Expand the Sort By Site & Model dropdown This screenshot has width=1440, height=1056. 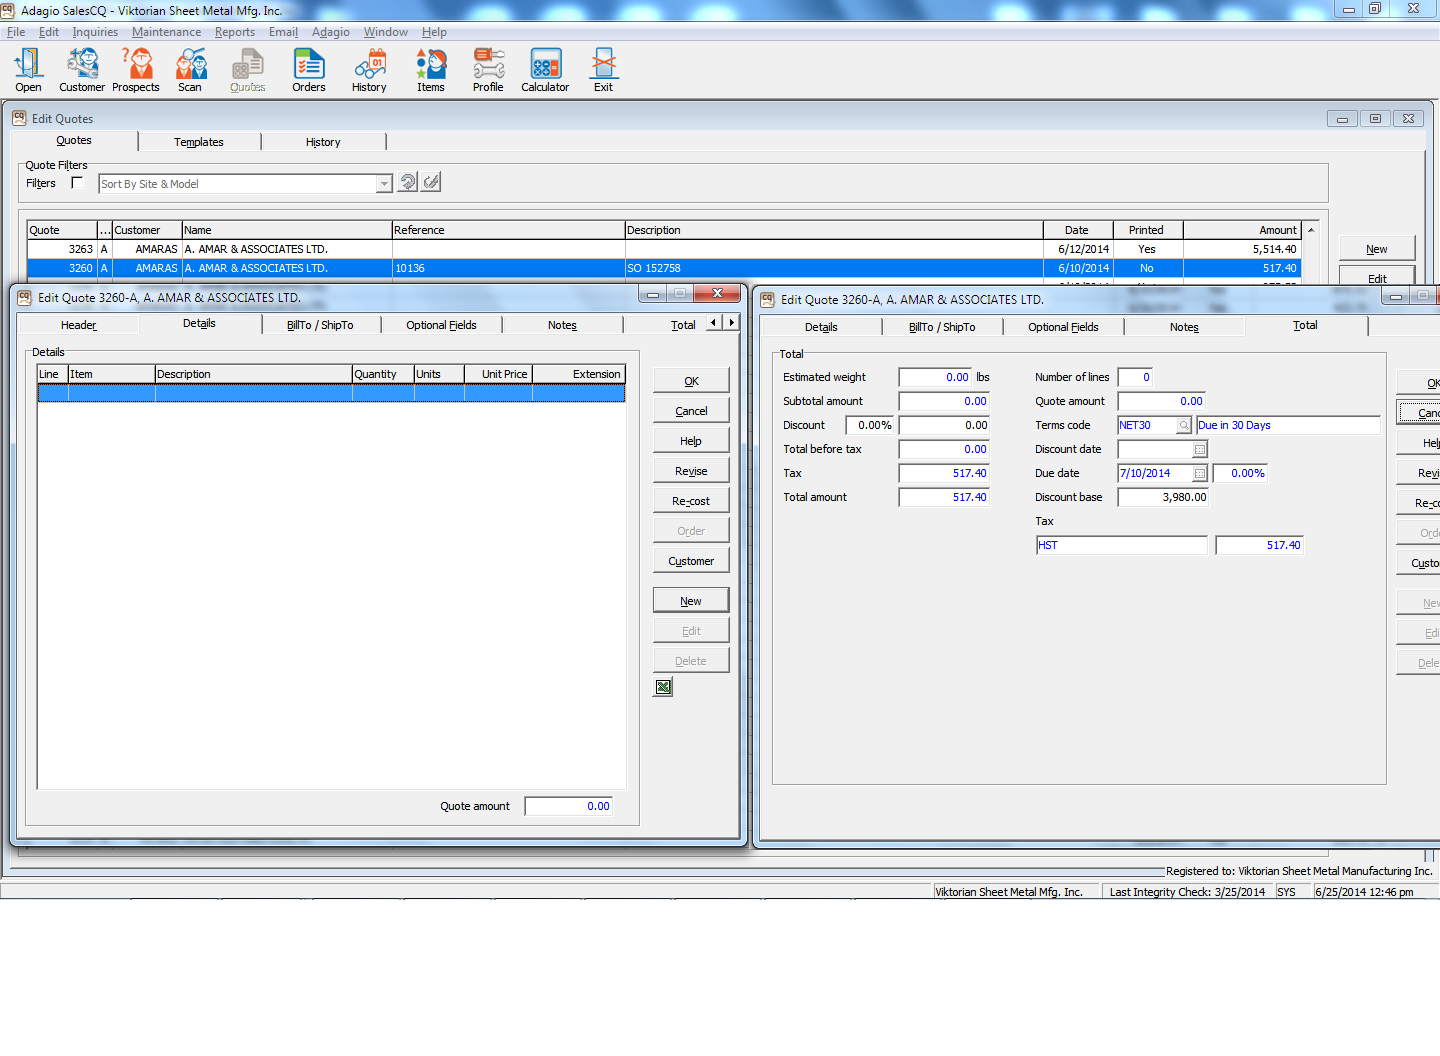(x=384, y=184)
